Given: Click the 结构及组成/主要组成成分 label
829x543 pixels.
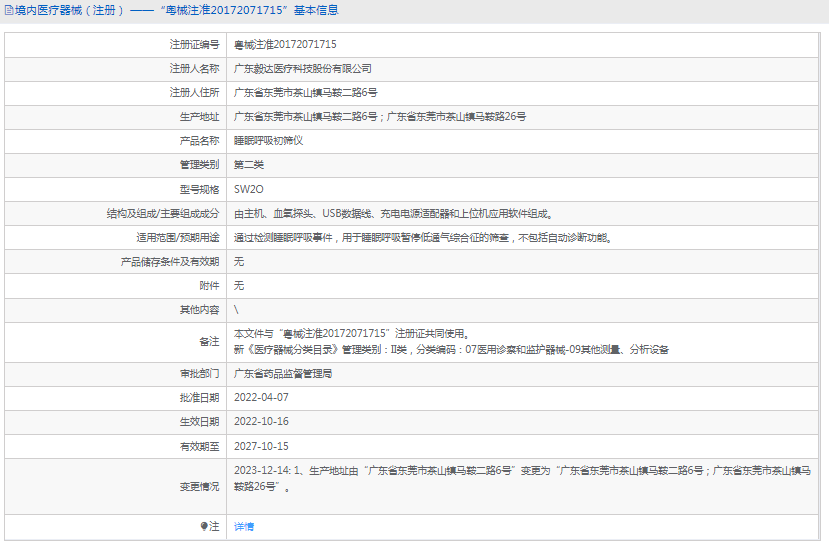Looking at the screenshot, I should [163, 214].
